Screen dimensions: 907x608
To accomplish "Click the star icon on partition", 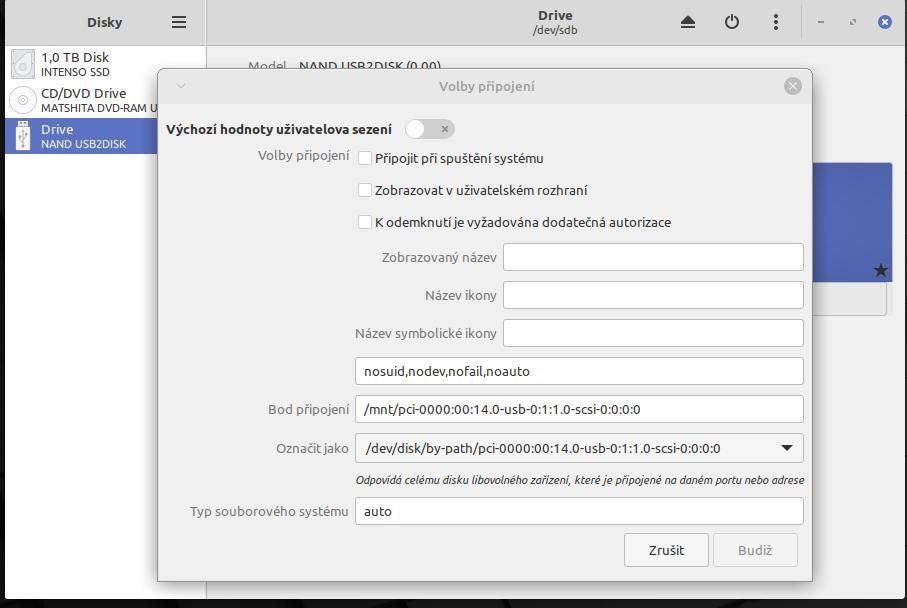I will 880,270.
